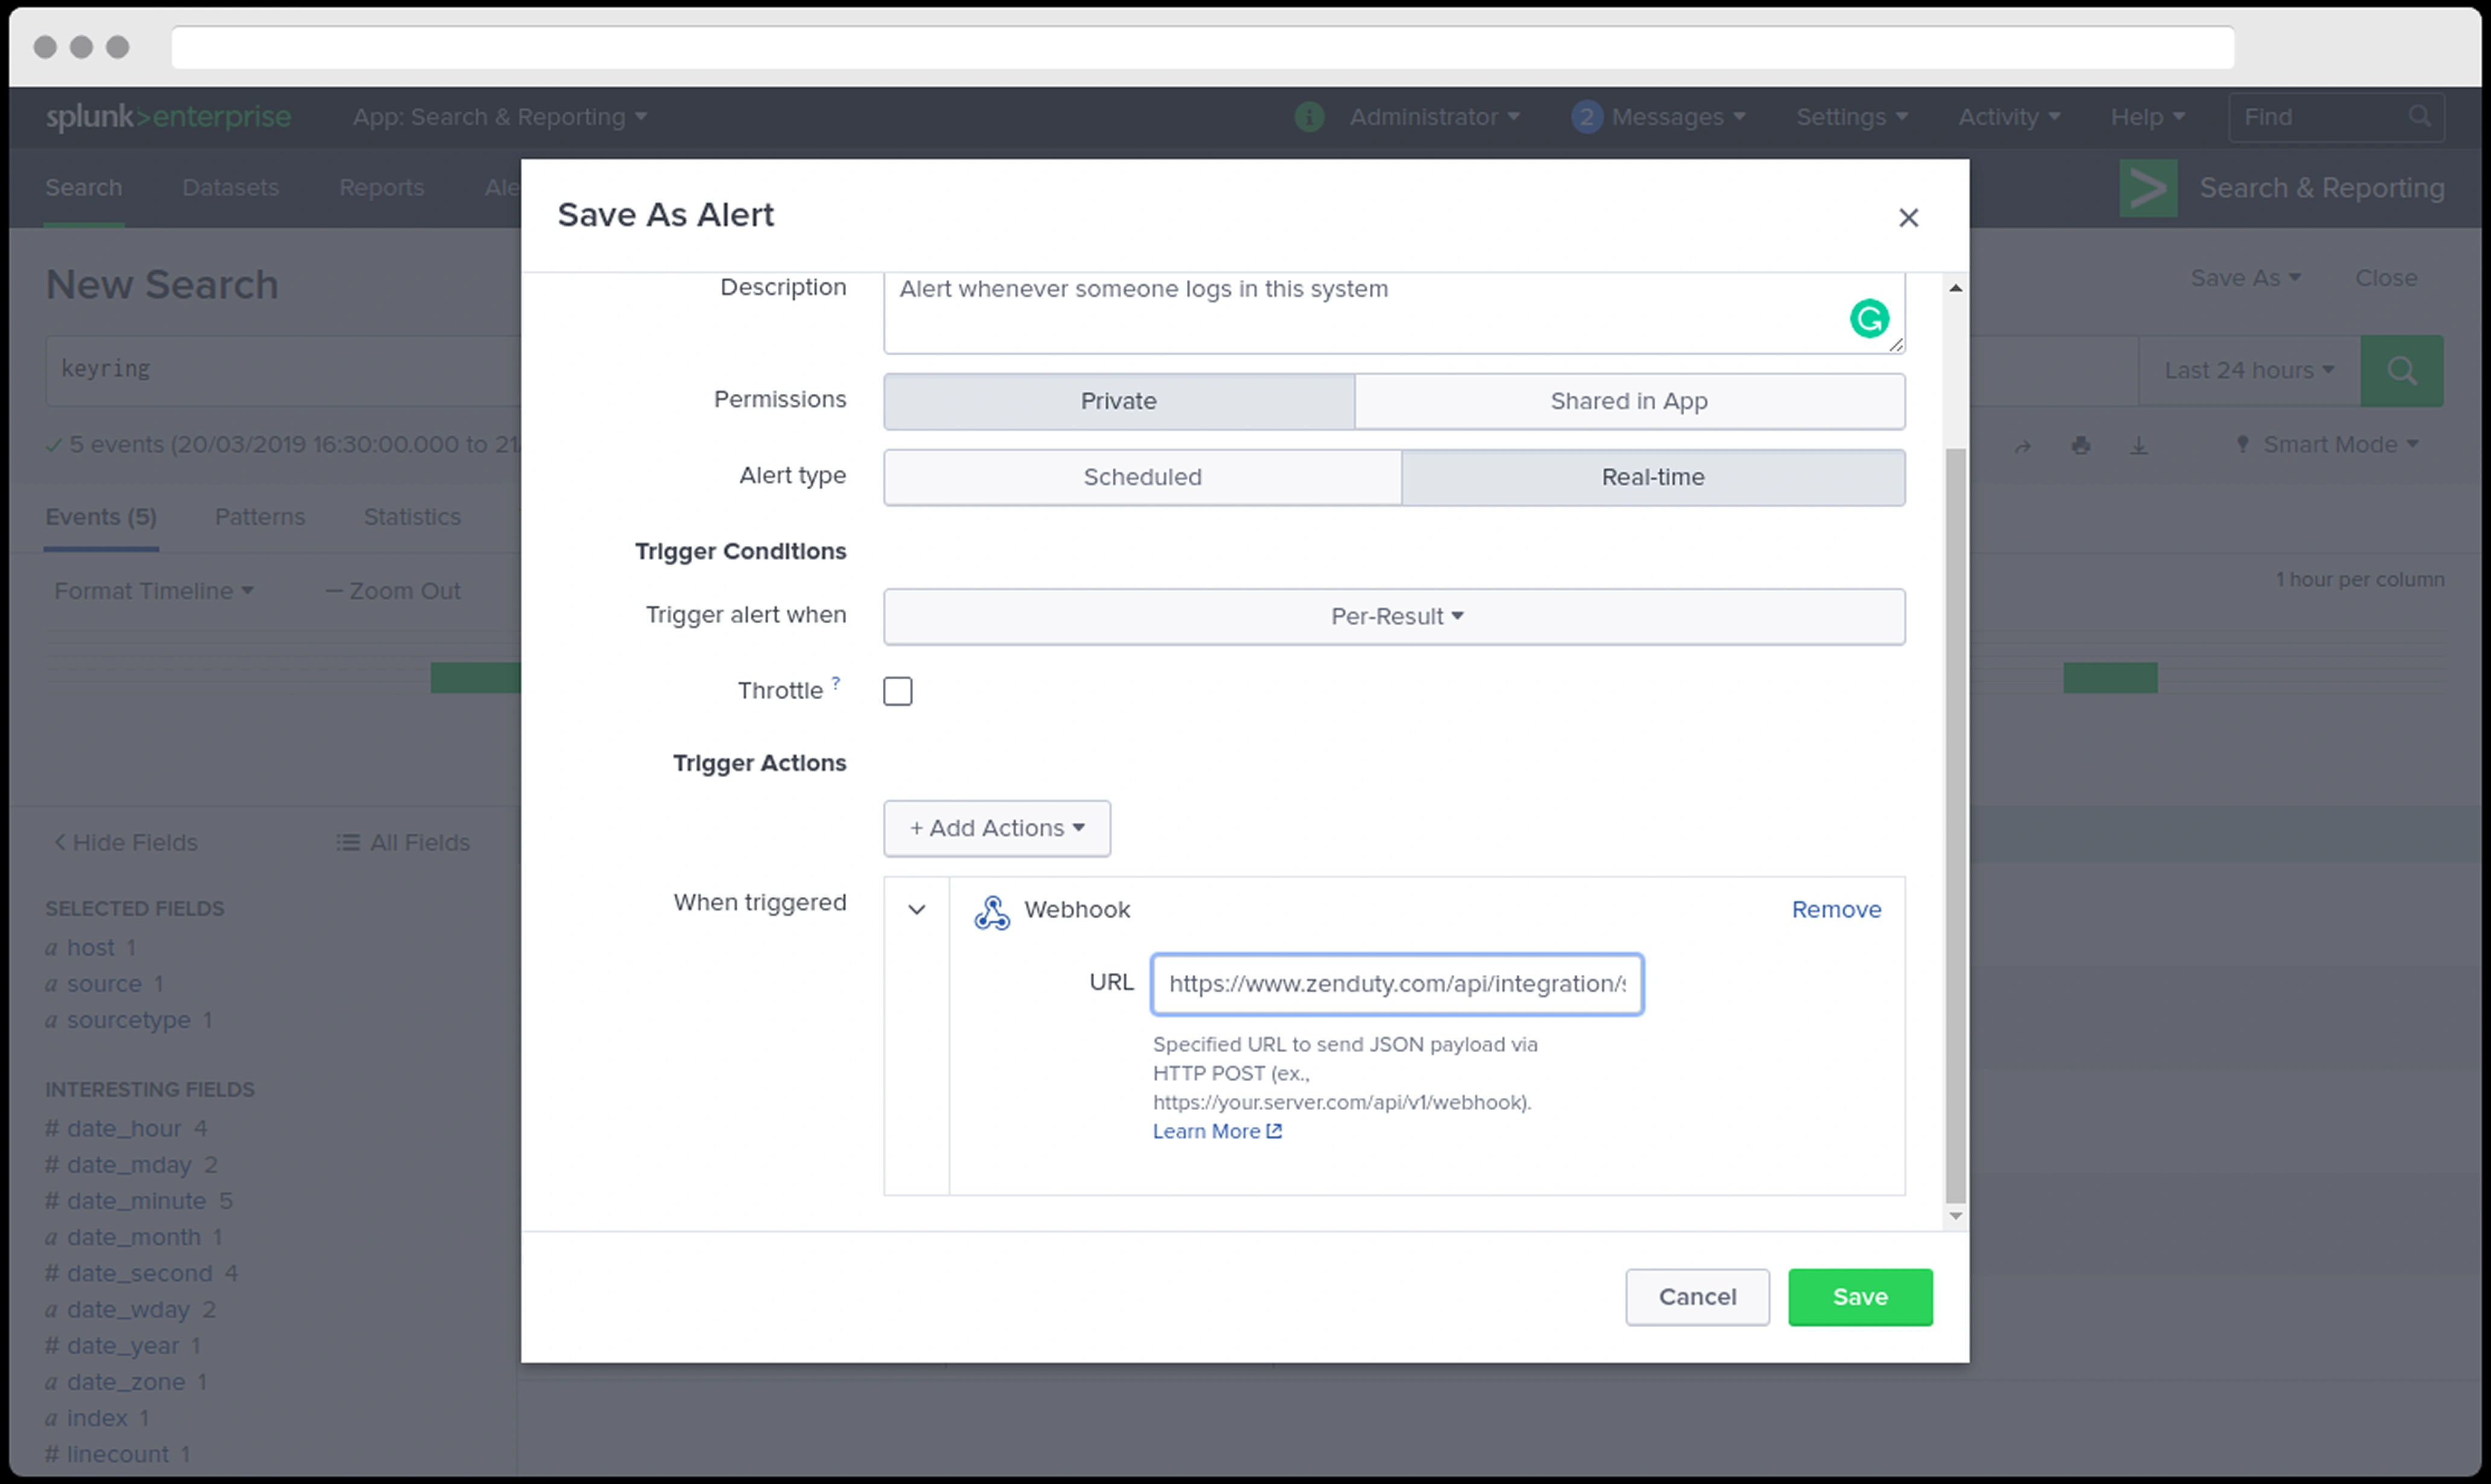Click the print icon

pos(2080,445)
